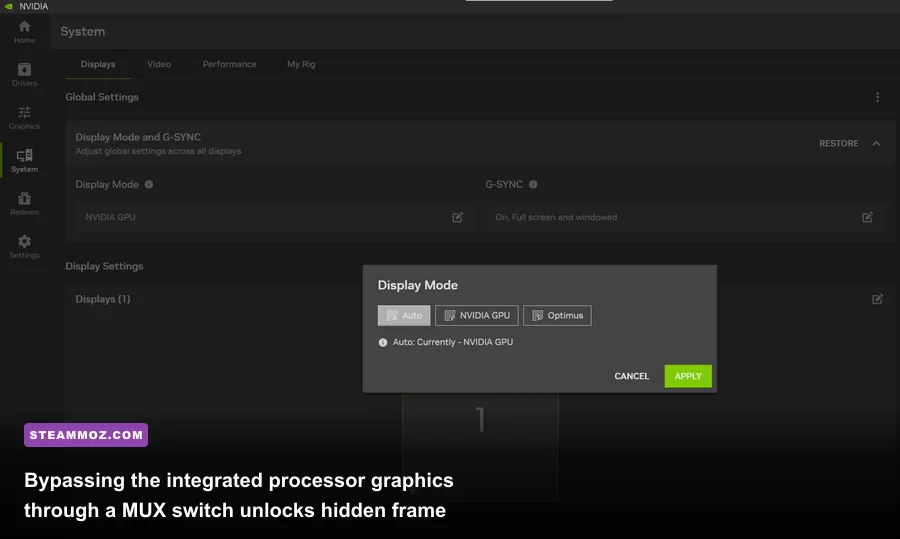This screenshot has height=539, width=900.
Task: Edit the Displays (1) section
Action: [877, 299]
